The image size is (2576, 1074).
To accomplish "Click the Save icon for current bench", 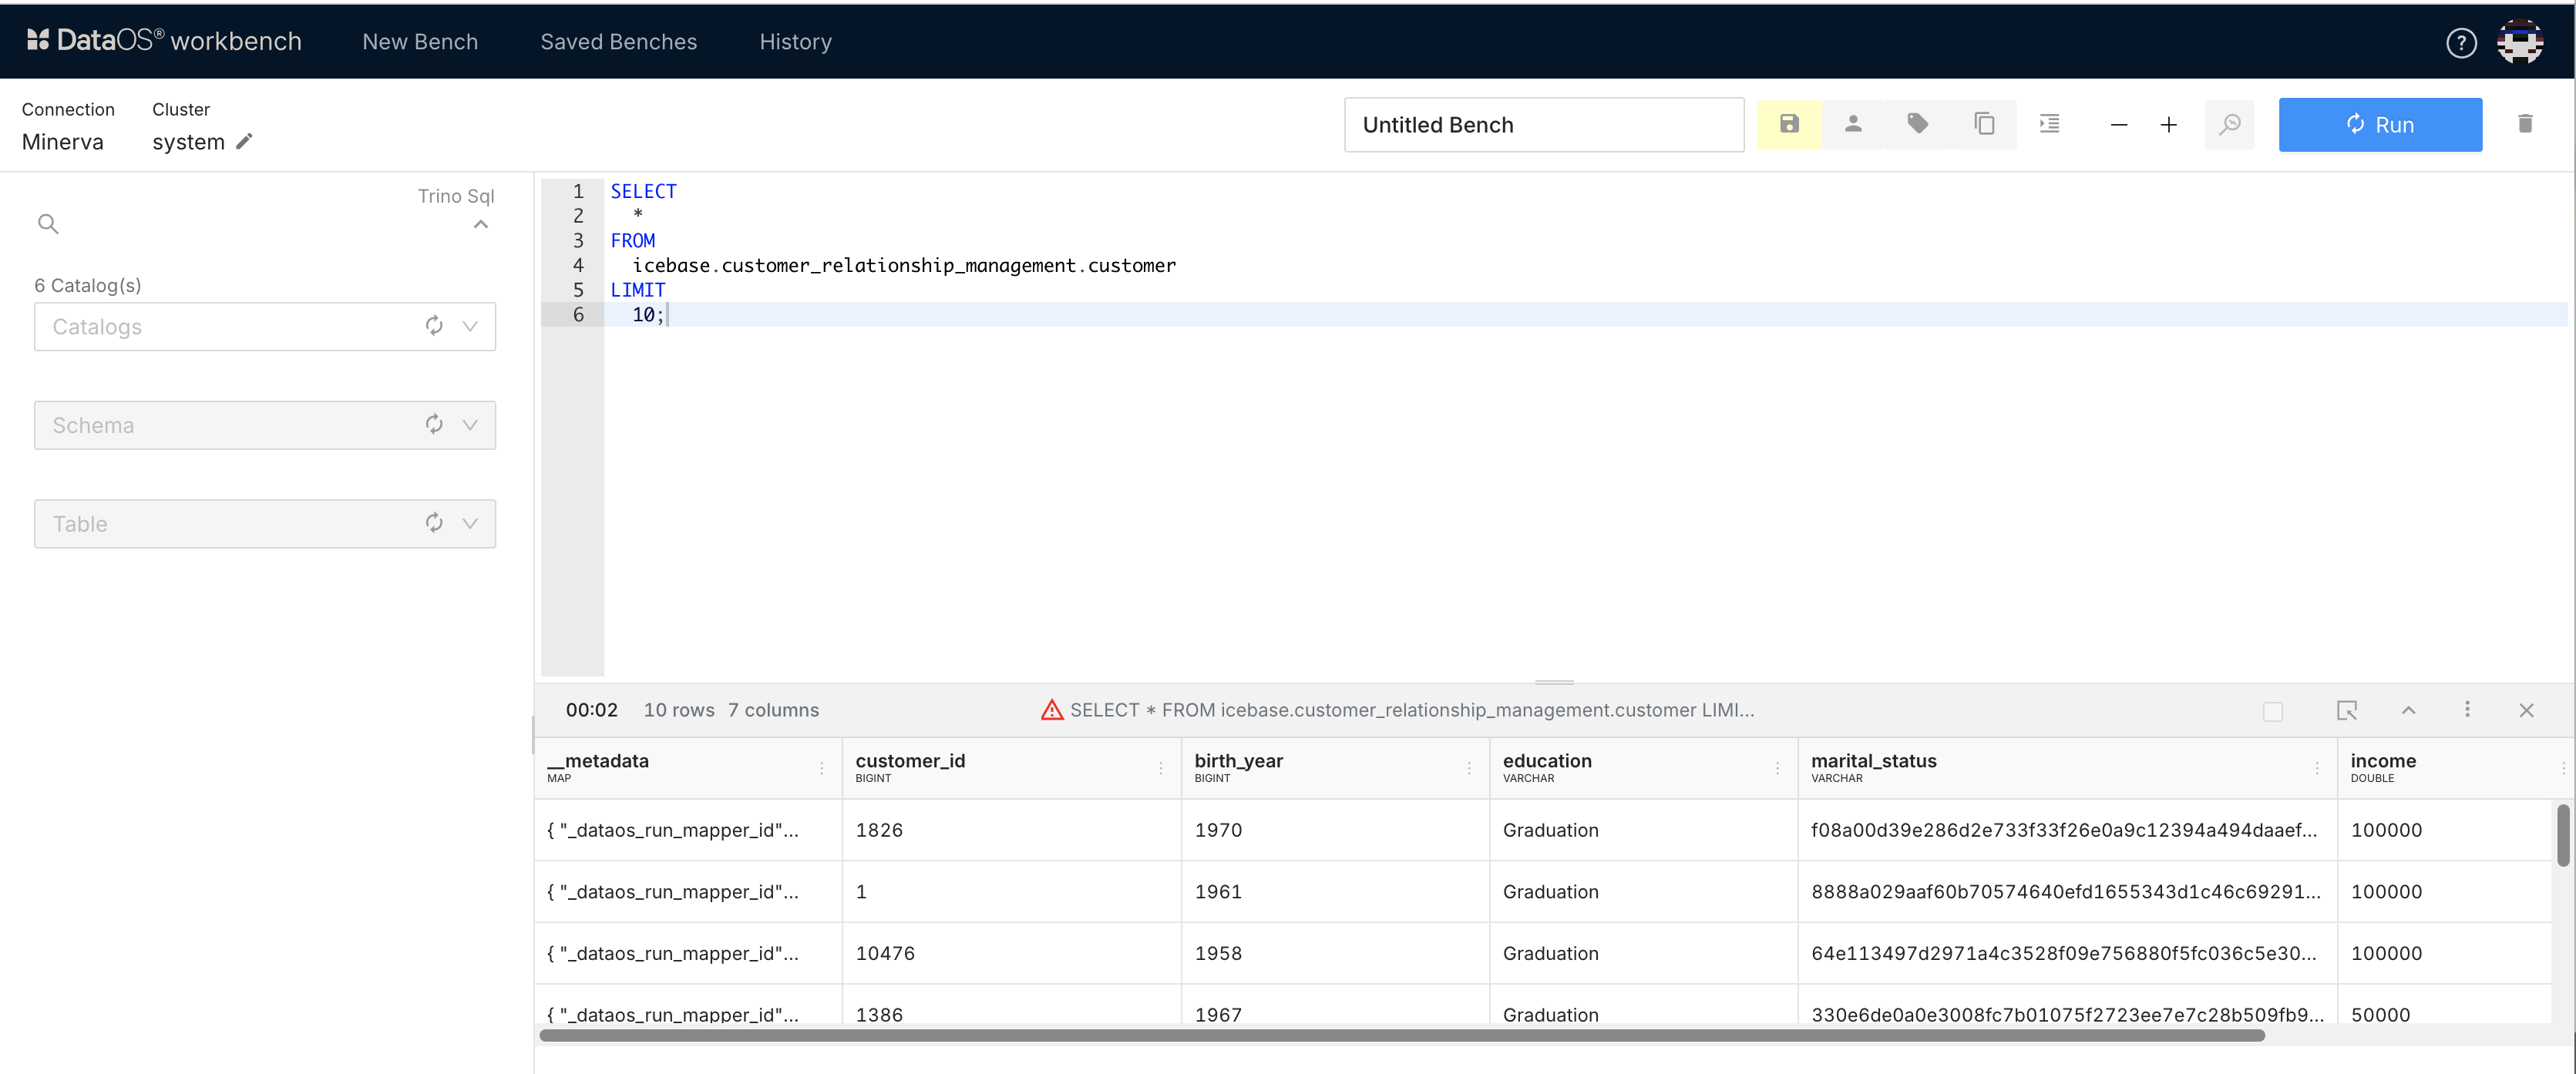I will tap(1789, 125).
